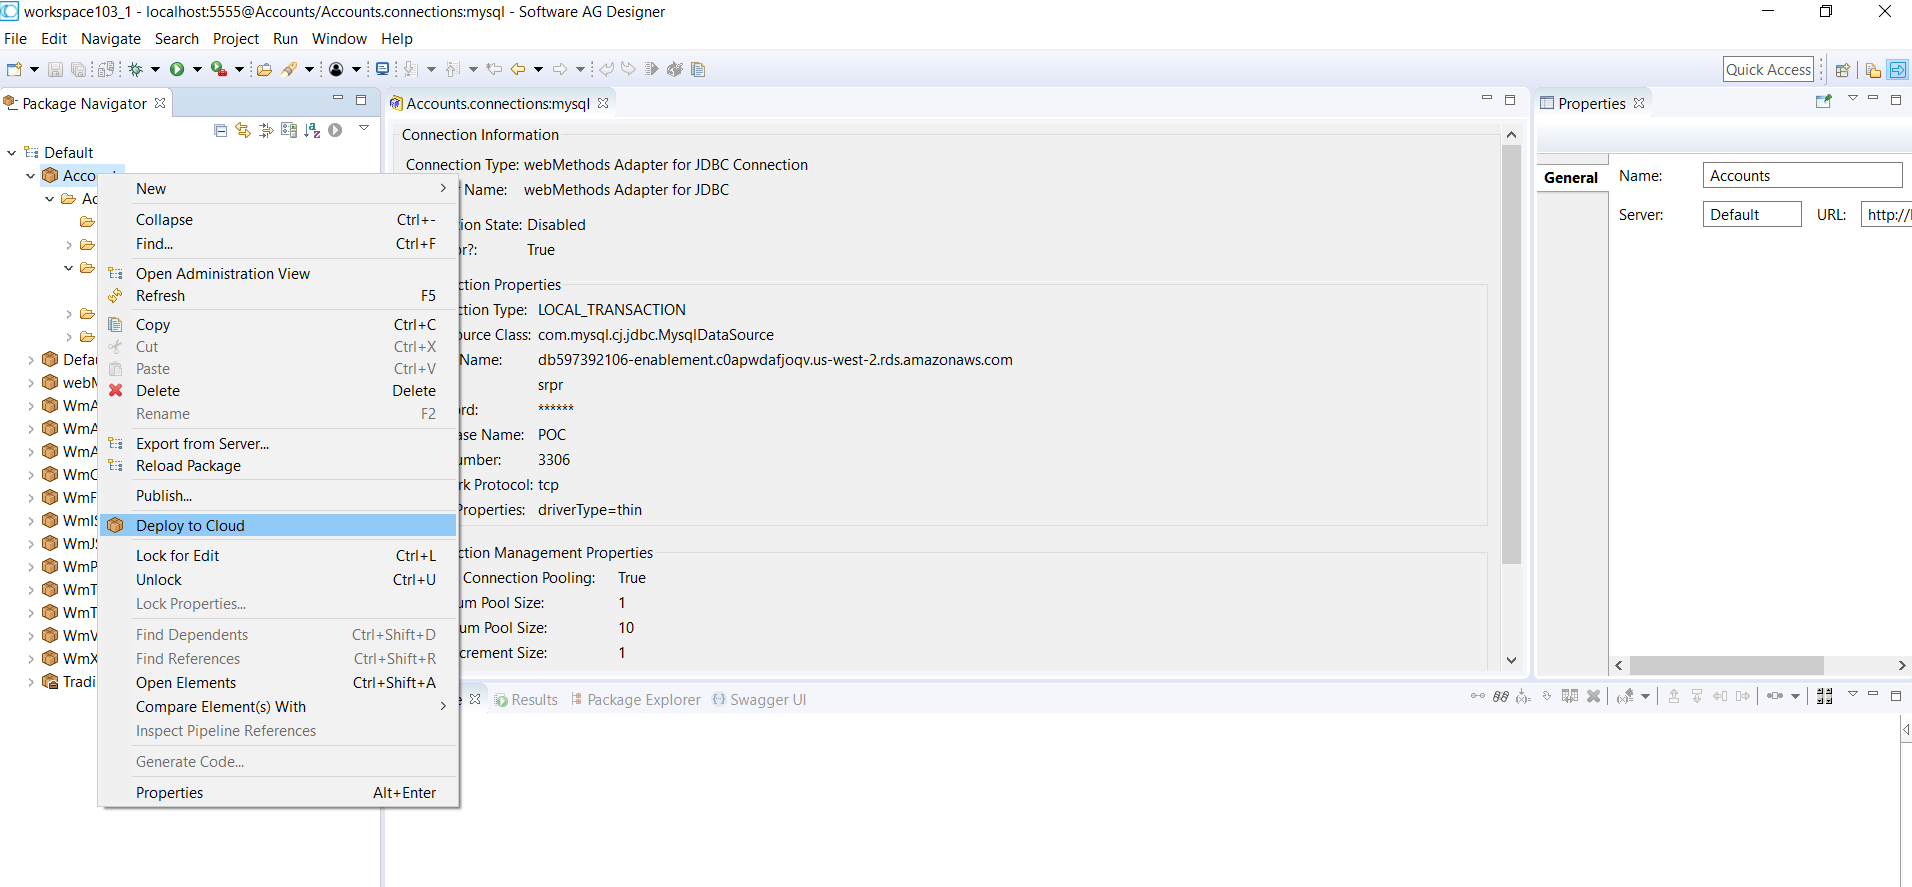Screen dimensions: 1912x887
Task: Maximize the Package Navigator view
Action: (361, 100)
